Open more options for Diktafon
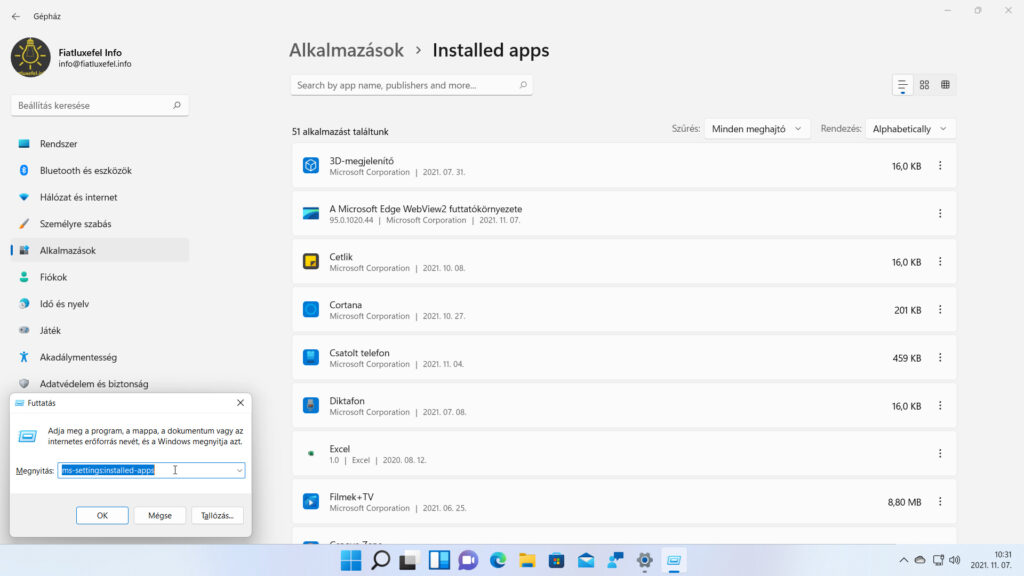This screenshot has height=576, width=1024. pos(940,406)
